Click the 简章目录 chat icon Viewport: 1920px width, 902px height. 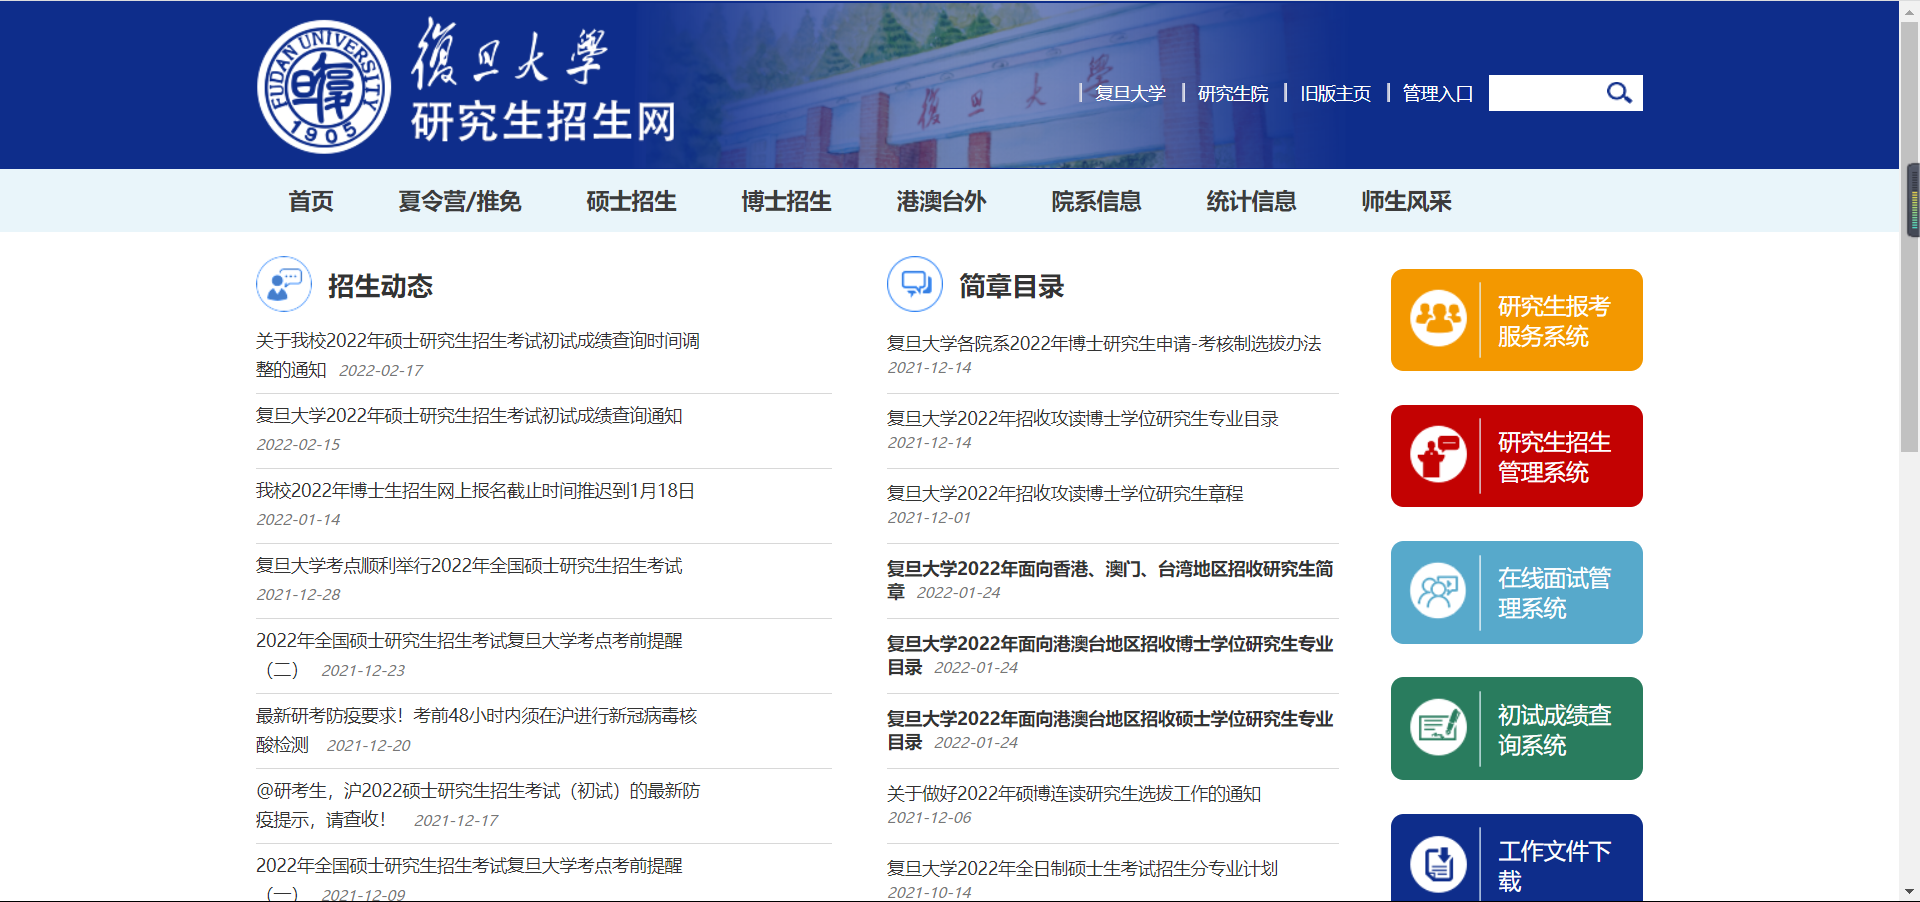(x=915, y=284)
